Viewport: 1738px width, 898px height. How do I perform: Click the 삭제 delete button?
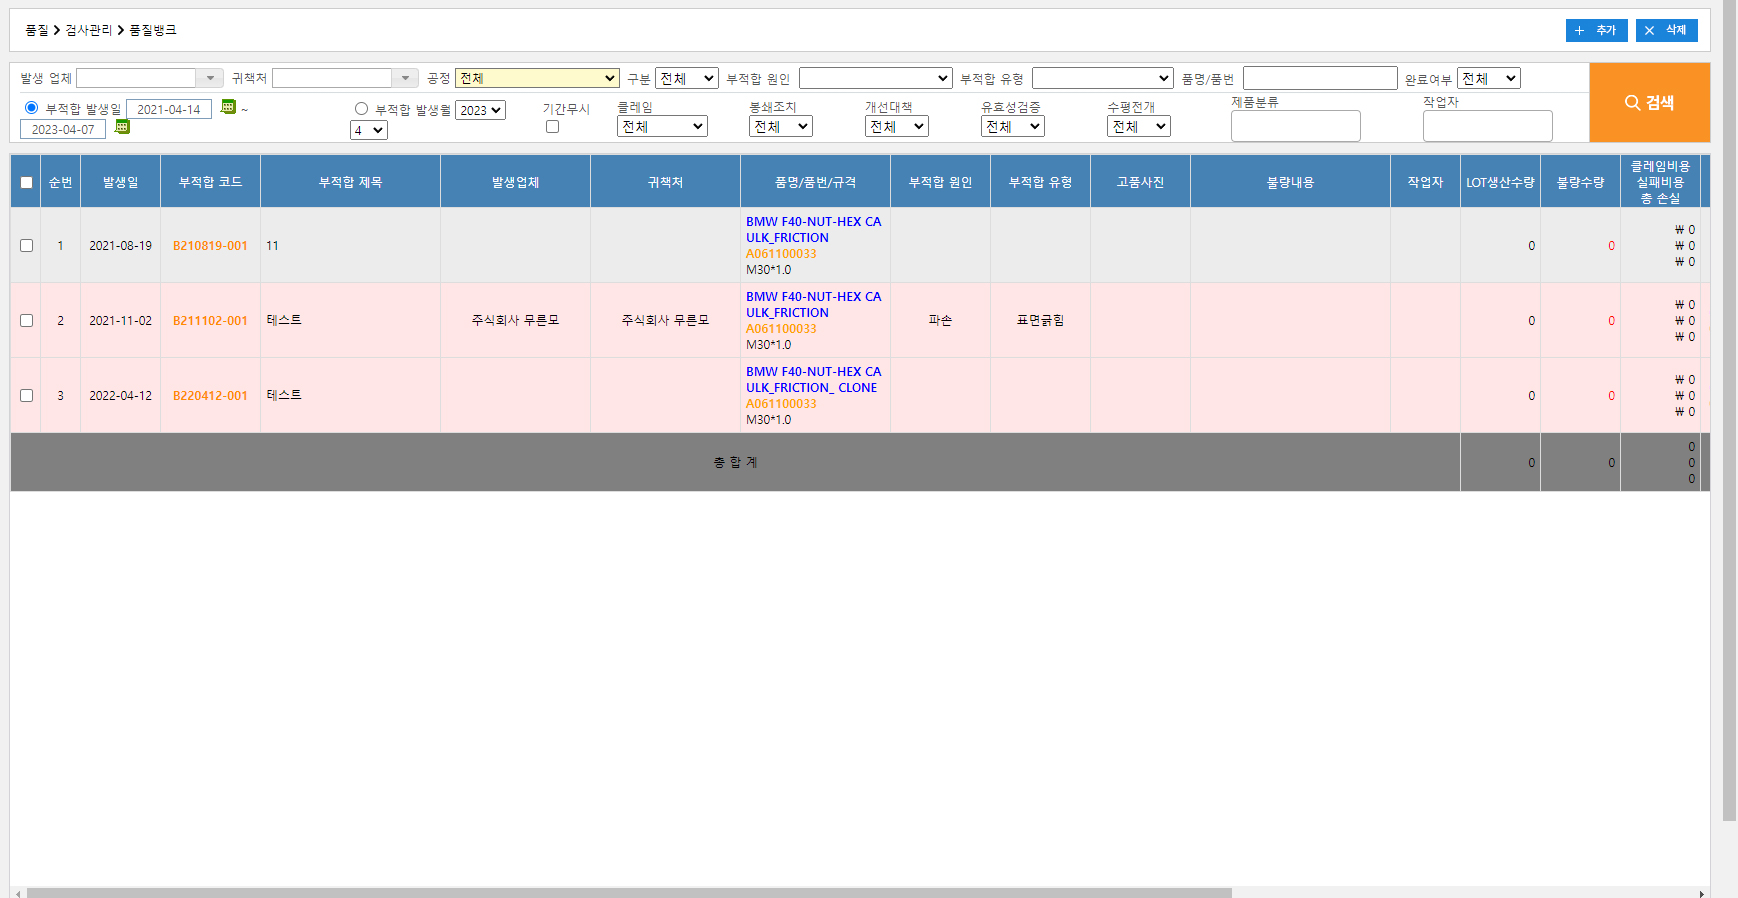coord(1666,31)
